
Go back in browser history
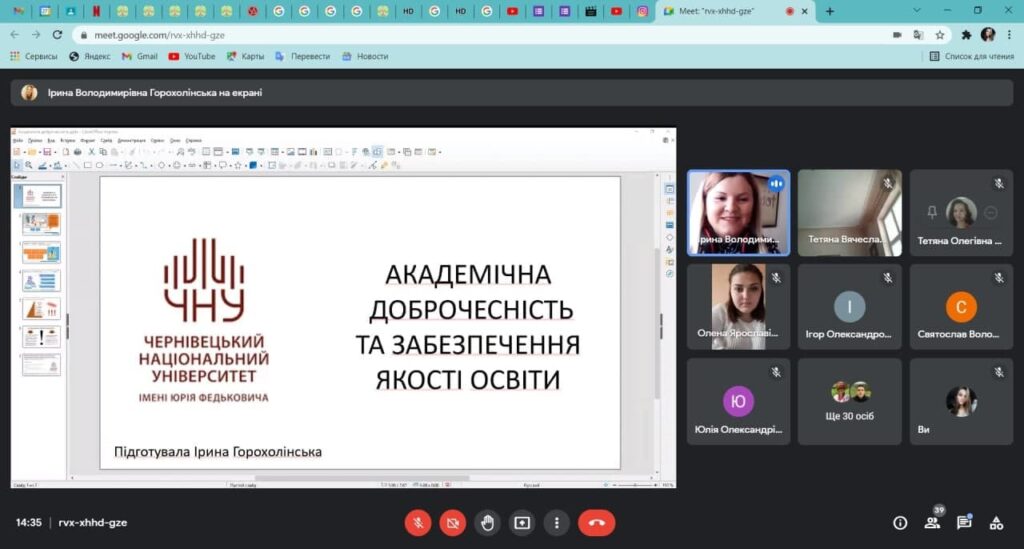14,35
